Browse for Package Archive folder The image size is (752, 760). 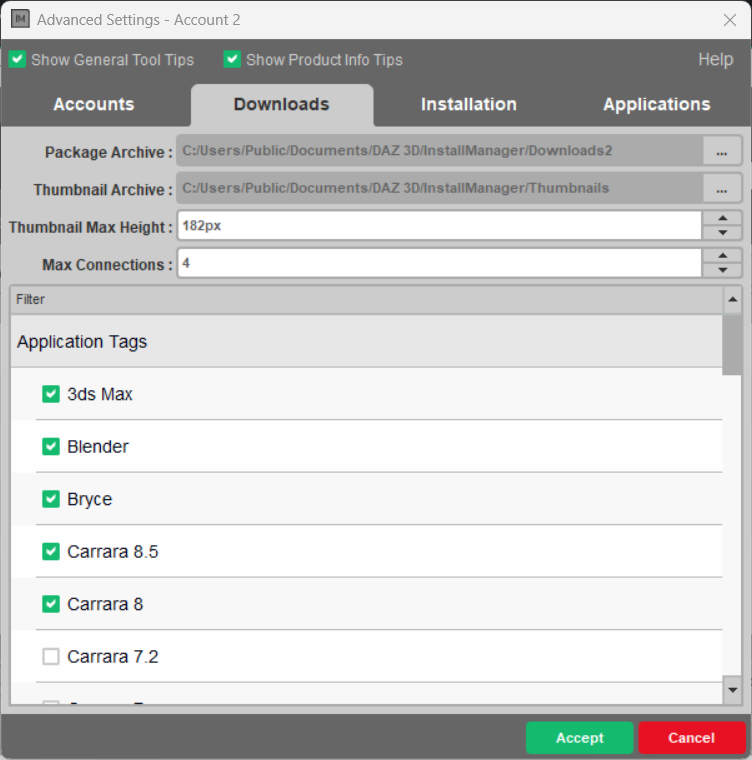(722, 152)
